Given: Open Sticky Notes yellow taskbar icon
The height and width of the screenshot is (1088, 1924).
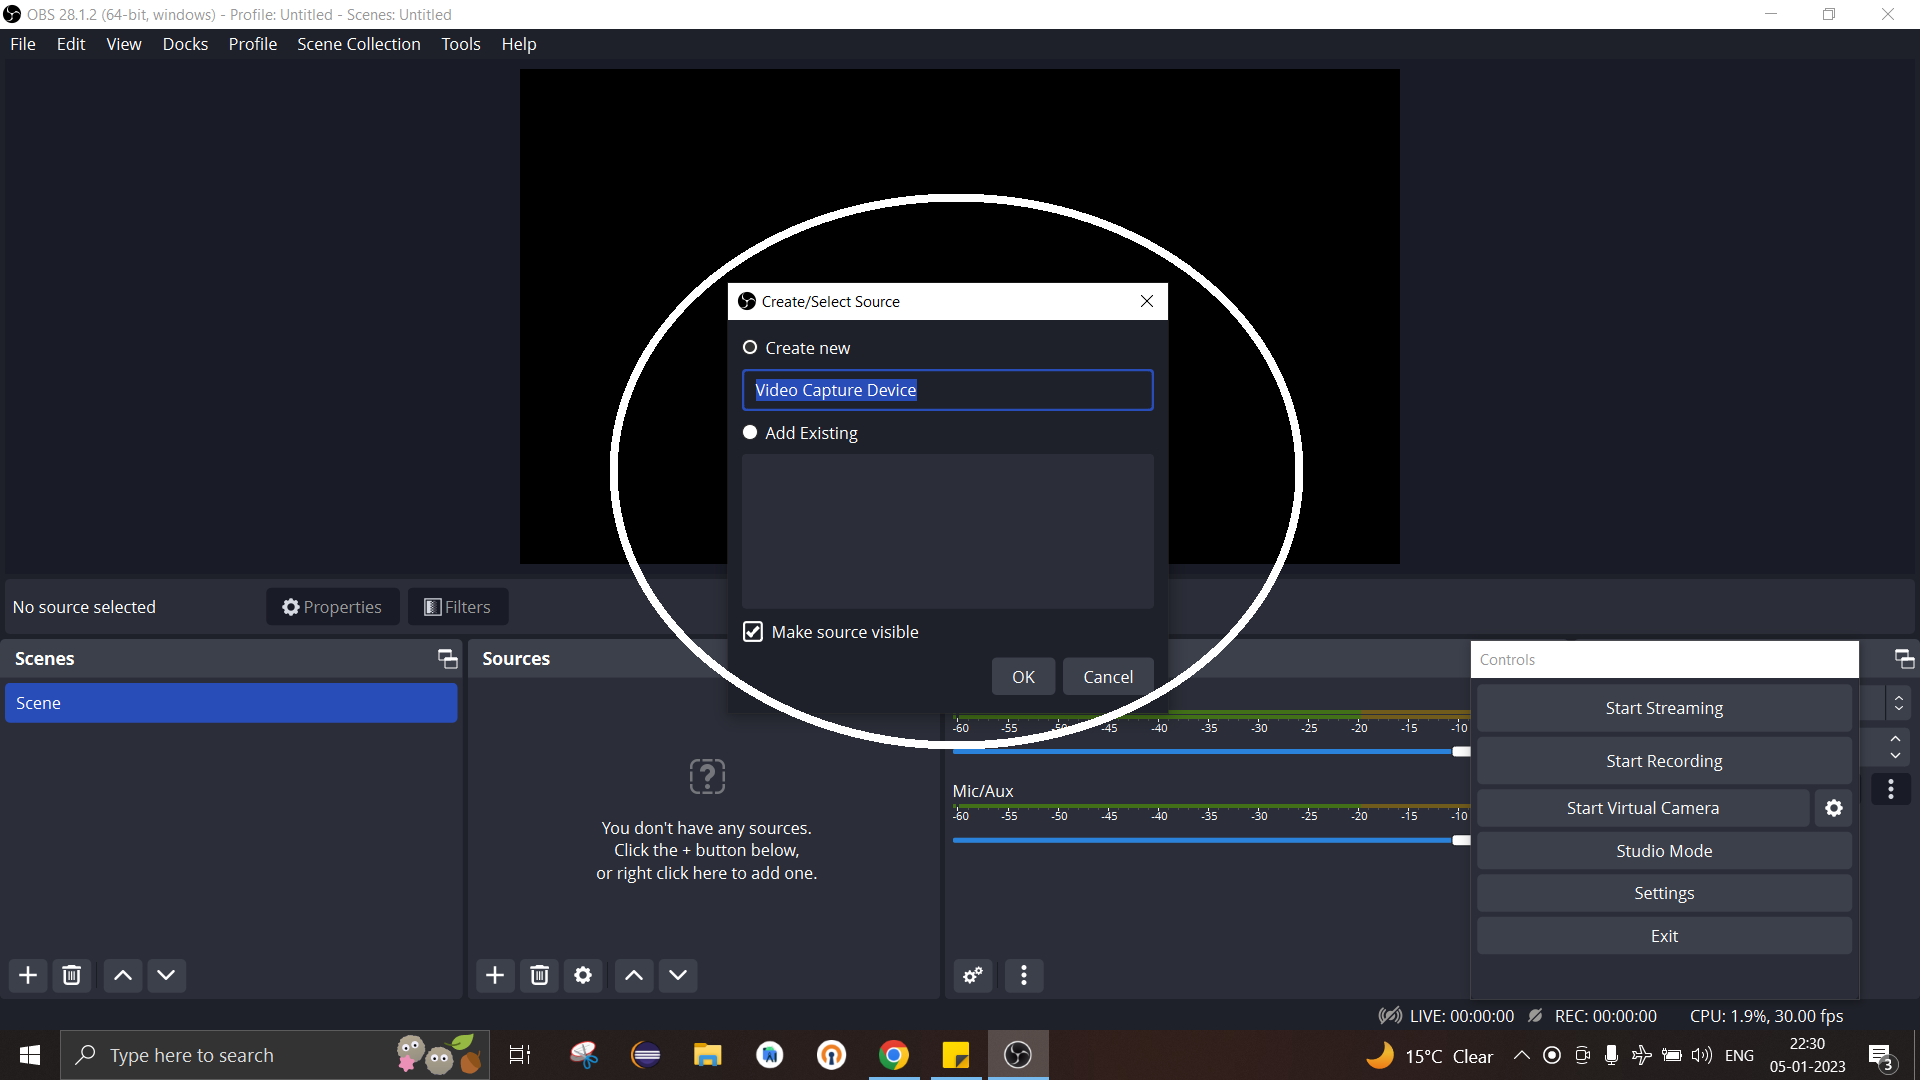Looking at the screenshot, I should click(x=957, y=1057).
